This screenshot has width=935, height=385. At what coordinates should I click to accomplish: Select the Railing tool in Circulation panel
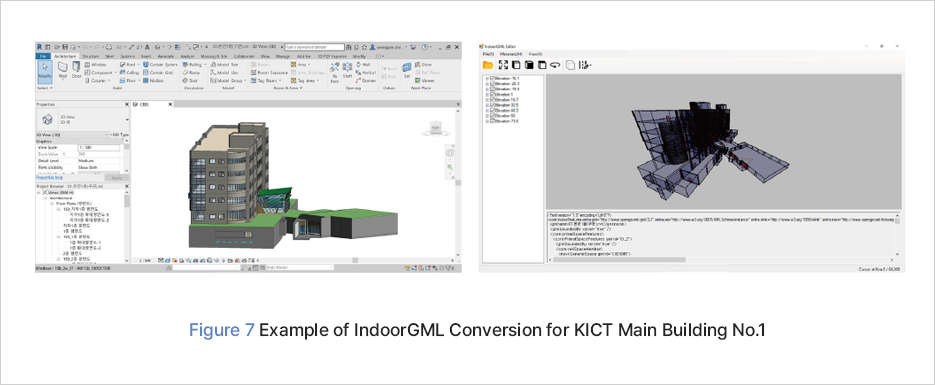(x=193, y=64)
